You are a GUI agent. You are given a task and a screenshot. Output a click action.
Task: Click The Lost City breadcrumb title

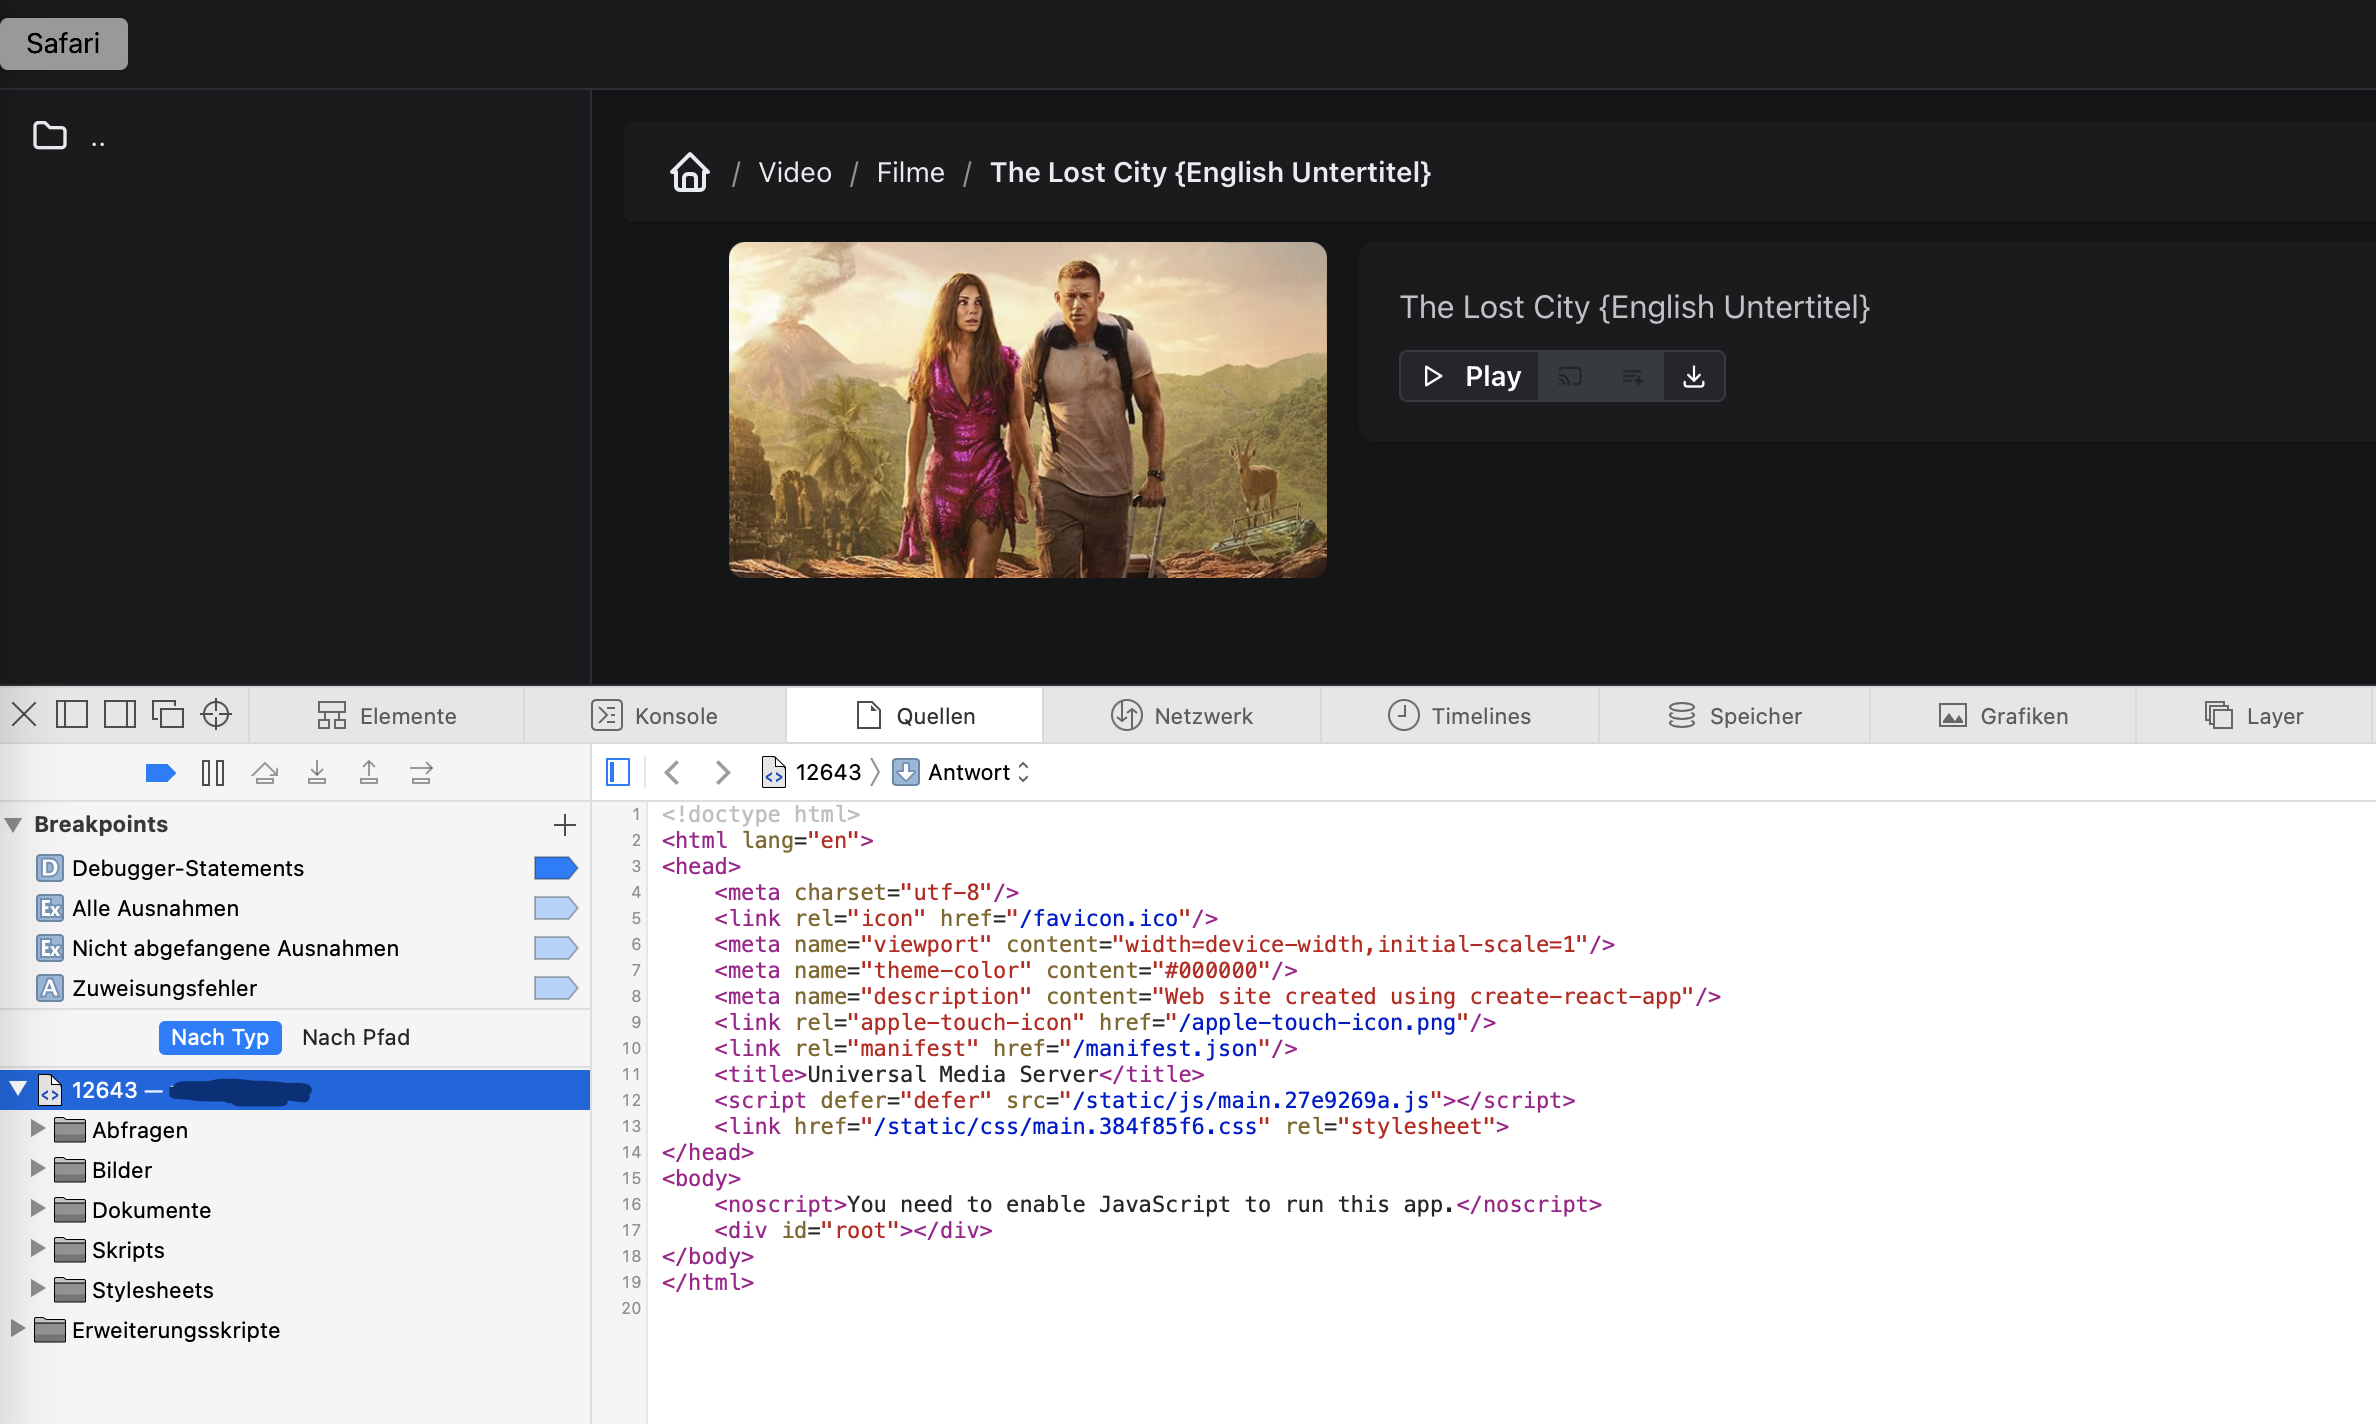tap(1210, 172)
